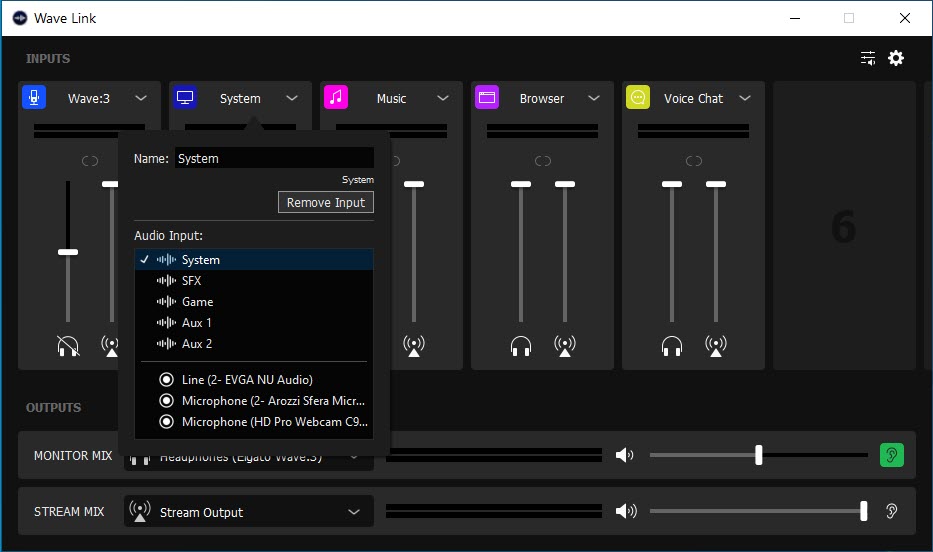This screenshot has width=933, height=552.
Task: Click the blue Wave:3 microphone channel icon
Action: click(x=34, y=97)
